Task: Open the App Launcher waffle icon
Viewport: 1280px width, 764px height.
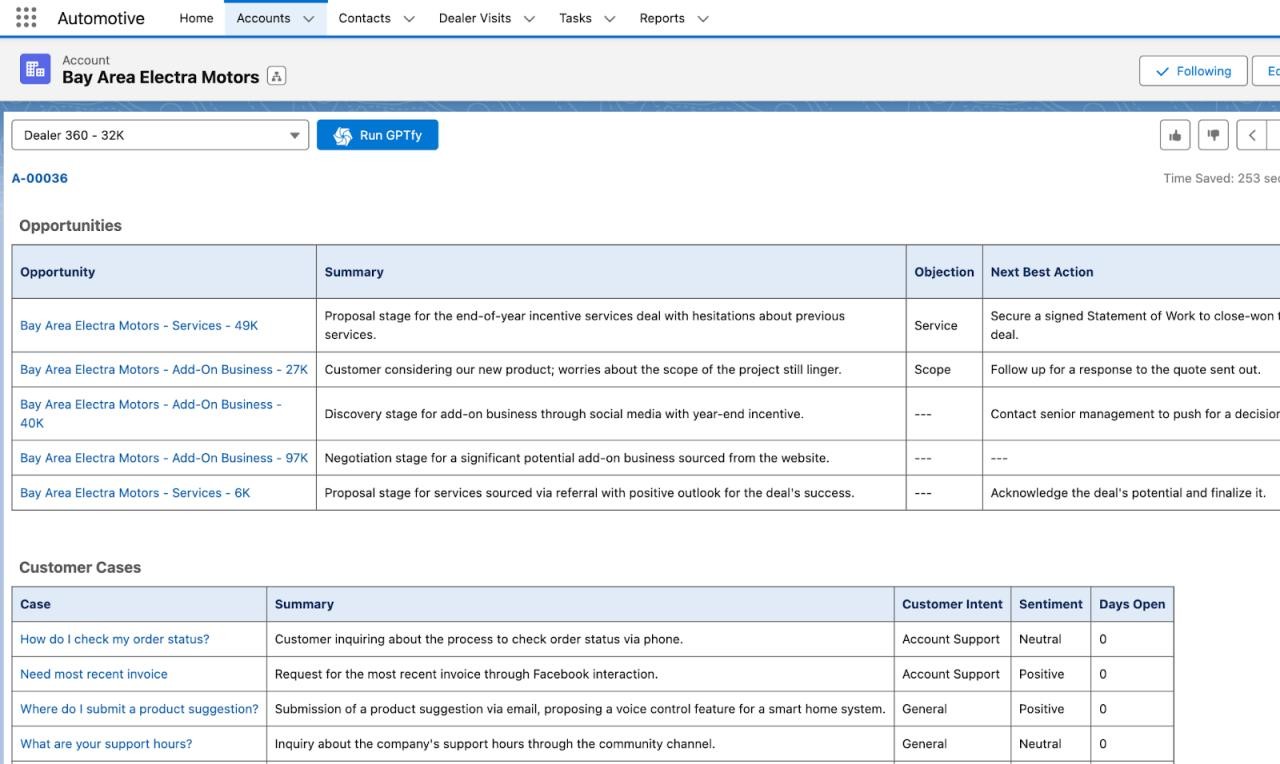Action: pyautogui.click(x=25, y=16)
